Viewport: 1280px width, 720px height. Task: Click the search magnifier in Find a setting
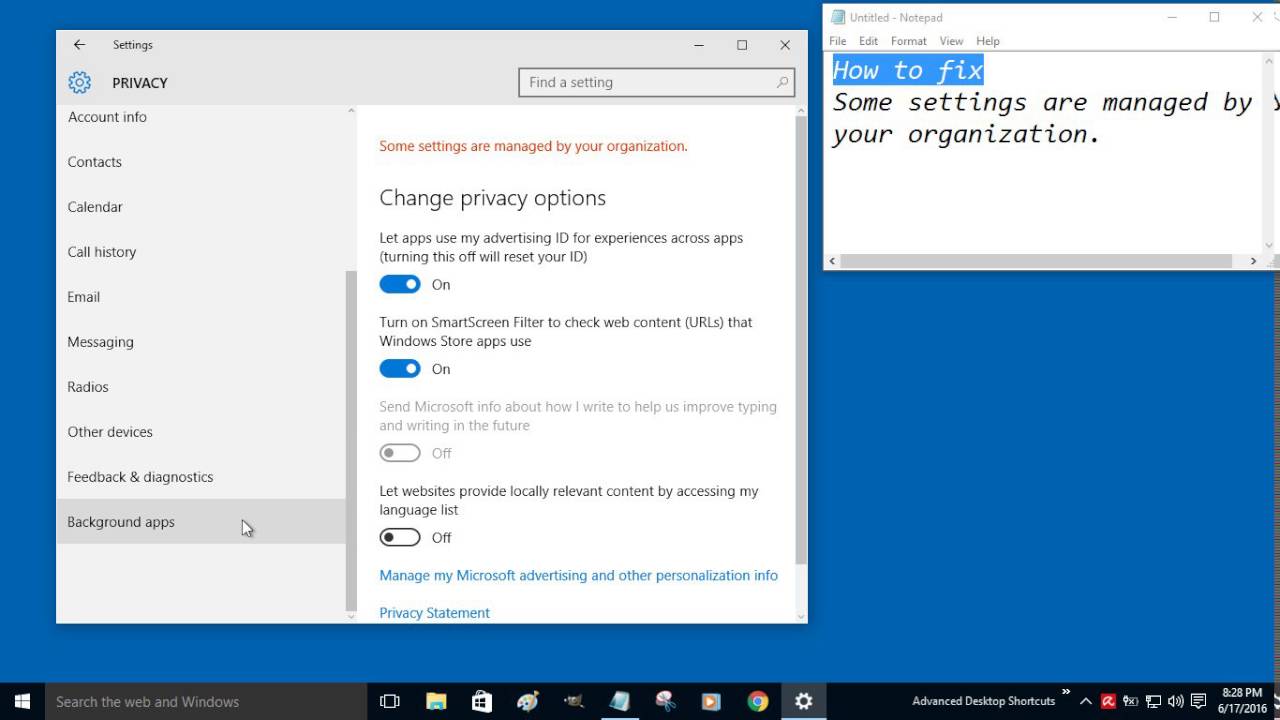click(x=782, y=83)
